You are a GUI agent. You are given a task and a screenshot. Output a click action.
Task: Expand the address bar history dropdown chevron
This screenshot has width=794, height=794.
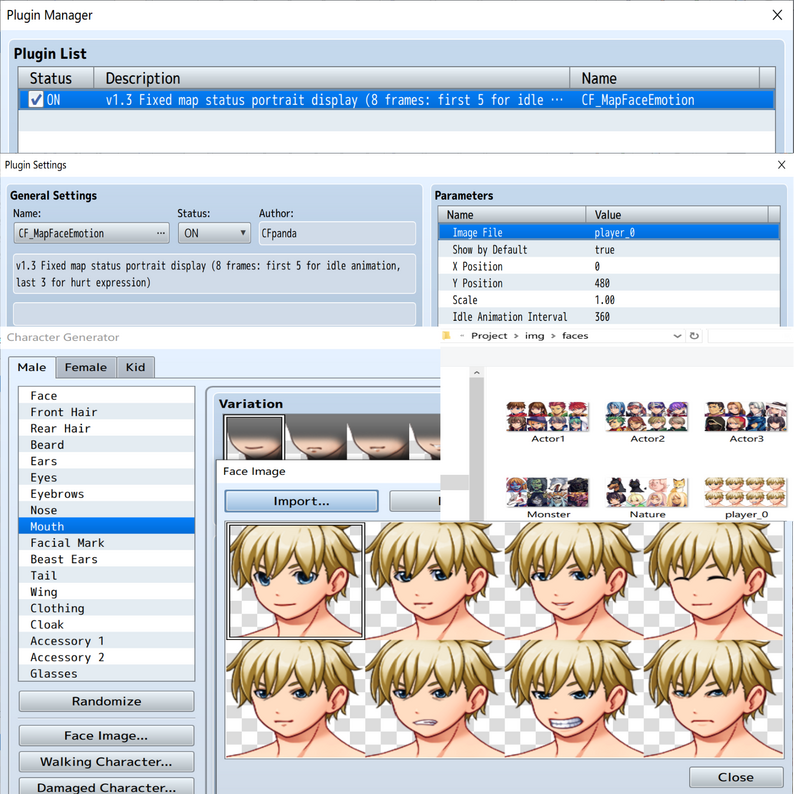pos(677,336)
